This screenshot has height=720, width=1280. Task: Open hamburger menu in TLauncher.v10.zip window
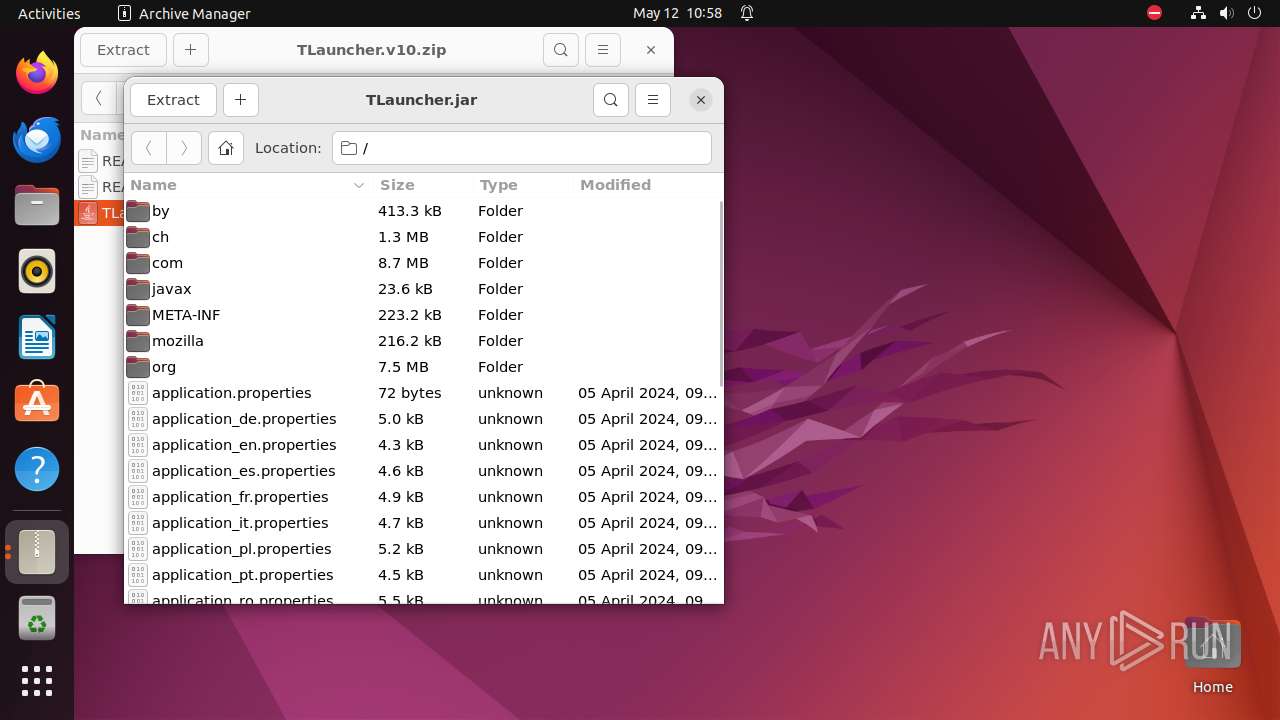(x=602, y=50)
